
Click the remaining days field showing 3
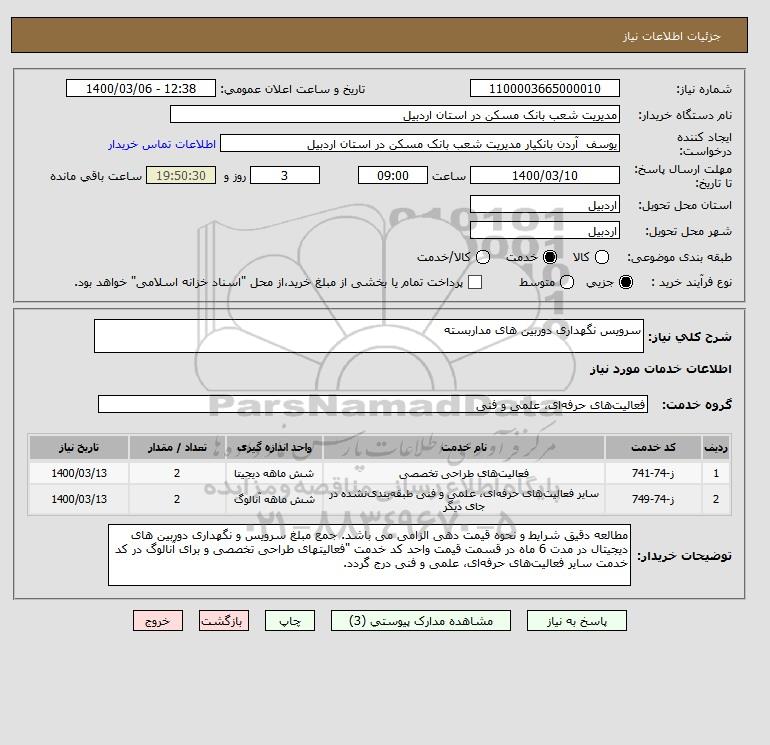click(285, 175)
